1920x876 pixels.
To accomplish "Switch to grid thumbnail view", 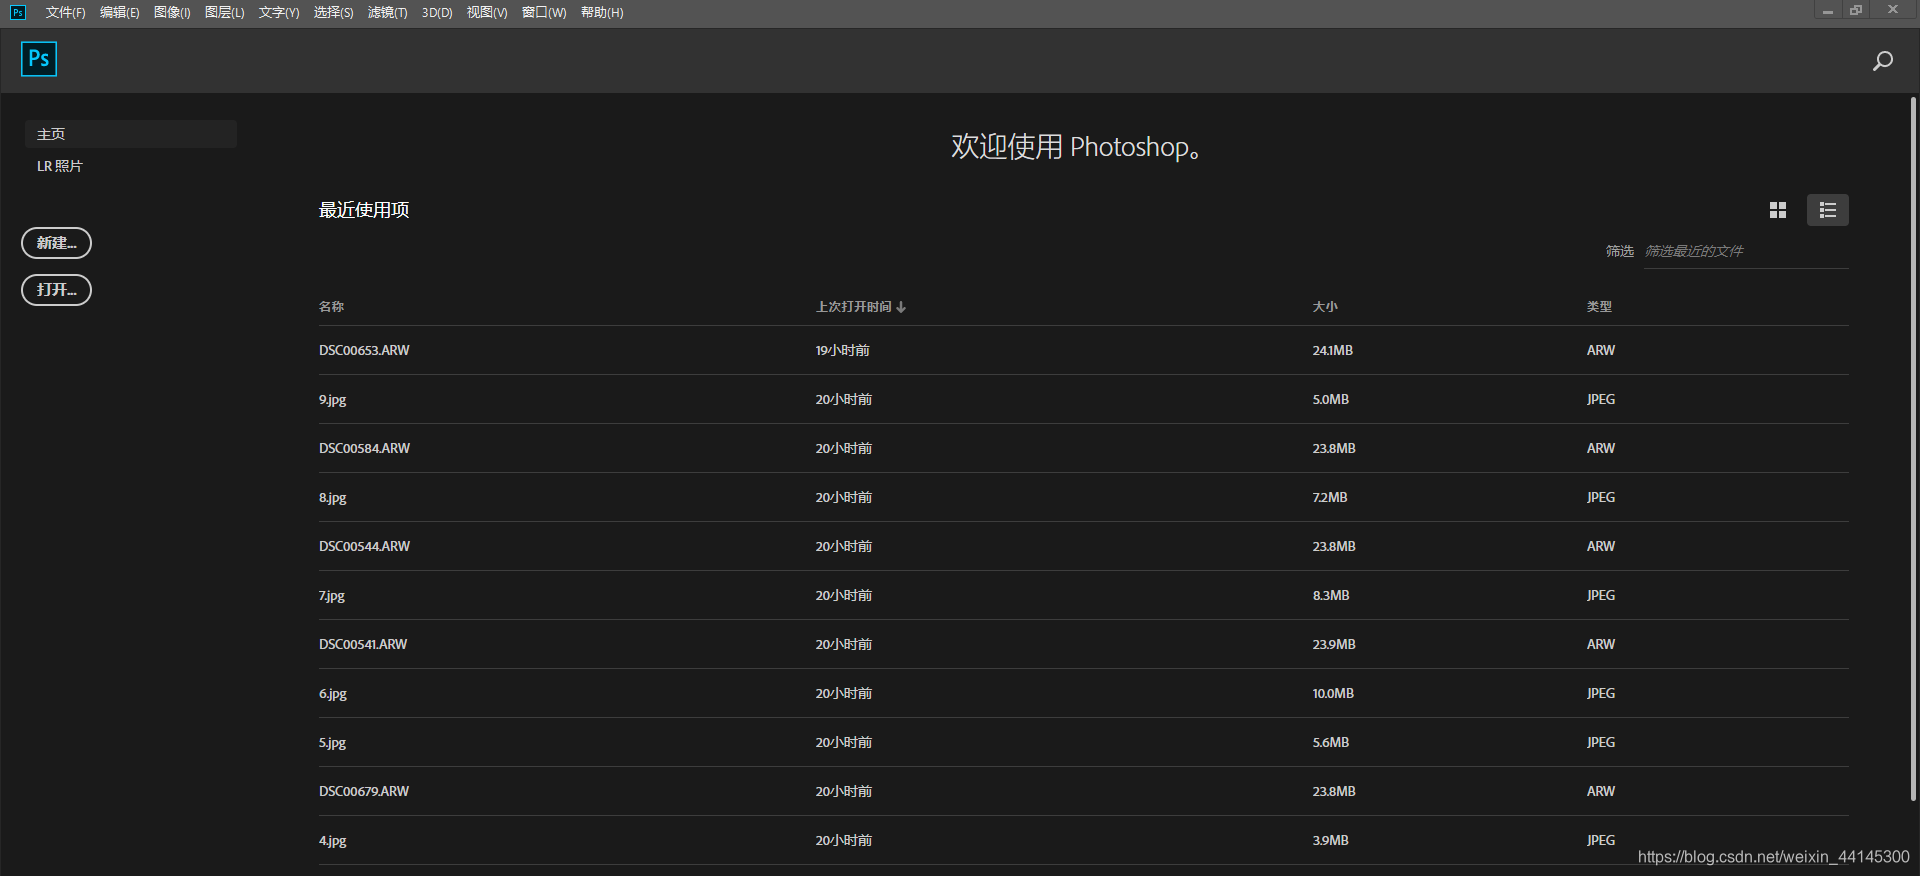I will pos(1778,210).
